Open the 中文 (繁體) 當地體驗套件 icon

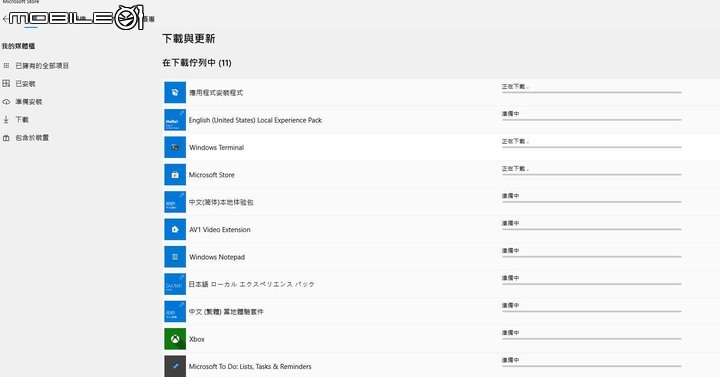pyautogui.click(x=175, y=312)
